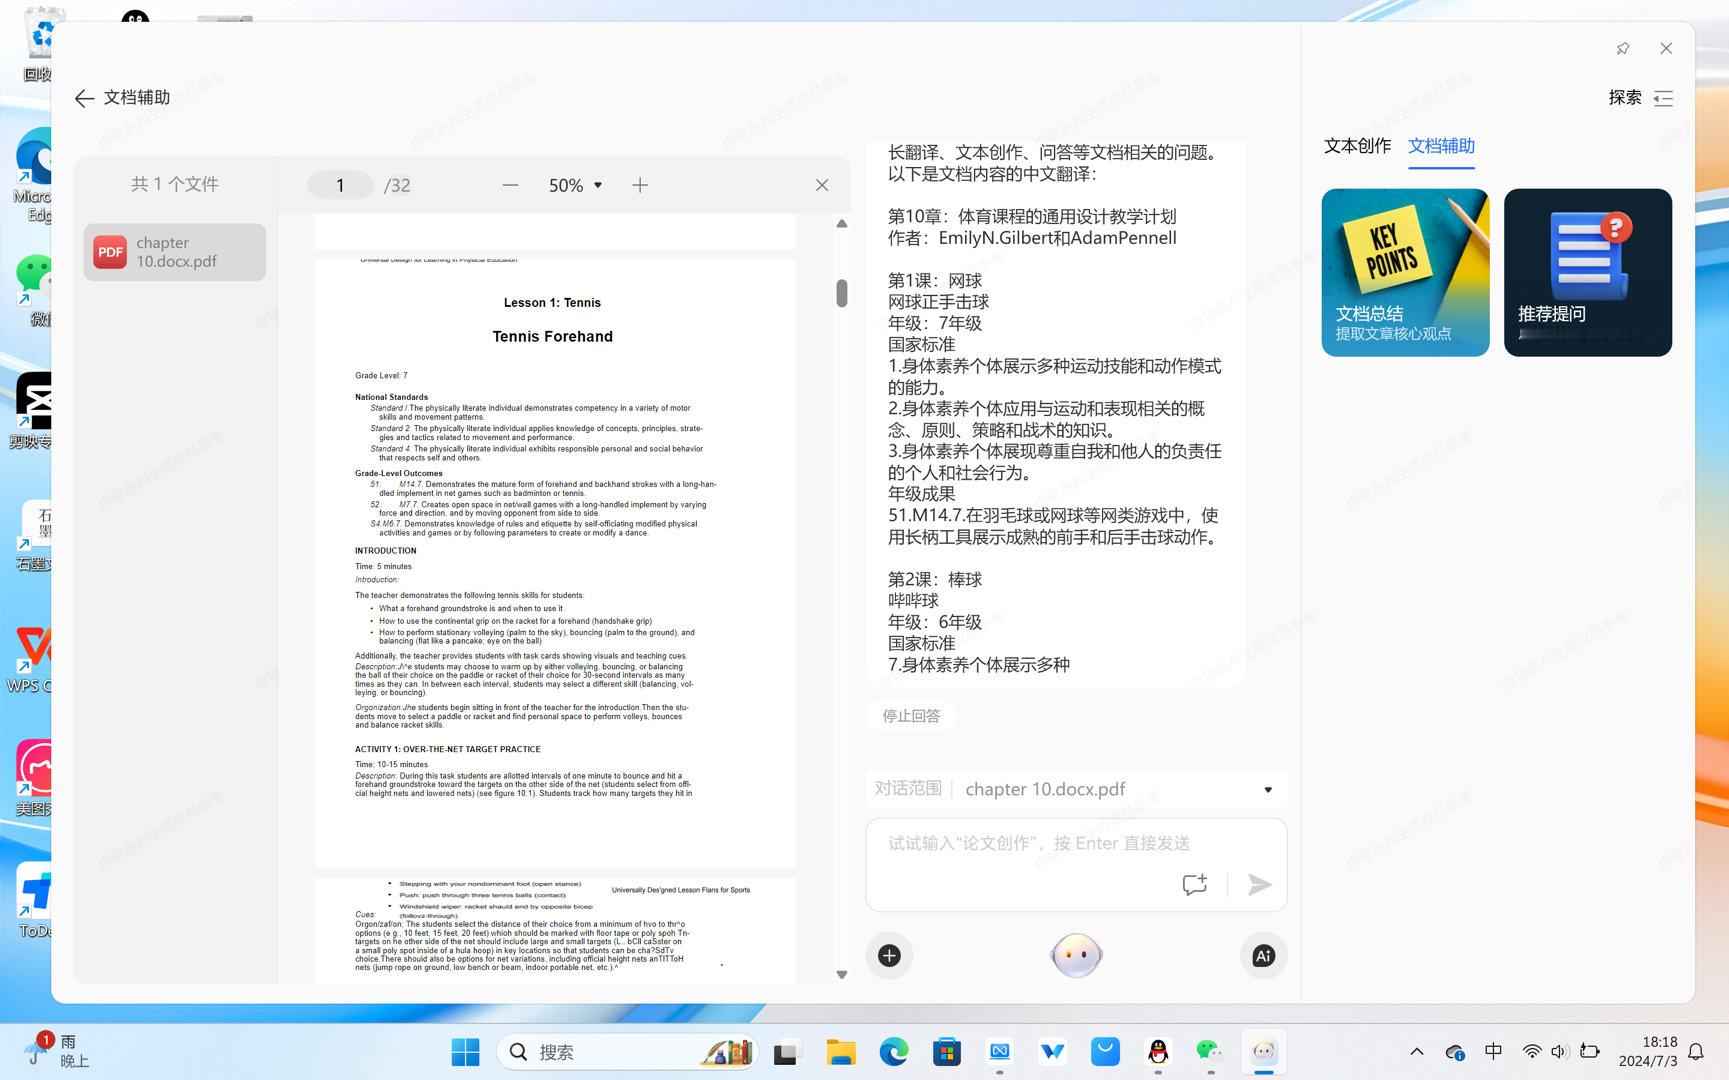Launch Microsoft Edge from taskbar
Viewport: 1729px width, 1080px height.
pyautogui.click(x=893, y=1052)
